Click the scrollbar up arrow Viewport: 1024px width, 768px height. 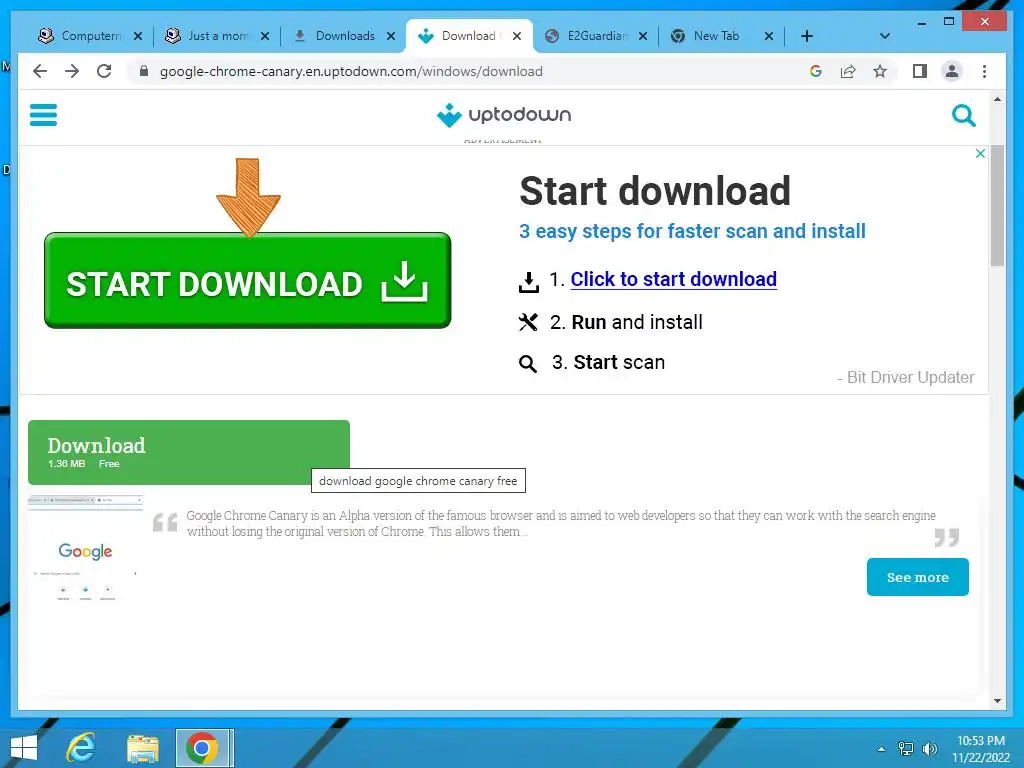tap(997, 99)
